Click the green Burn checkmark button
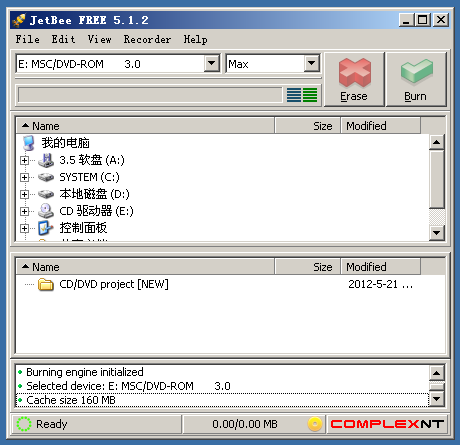460x445 pixels. (x=416, y=79)
